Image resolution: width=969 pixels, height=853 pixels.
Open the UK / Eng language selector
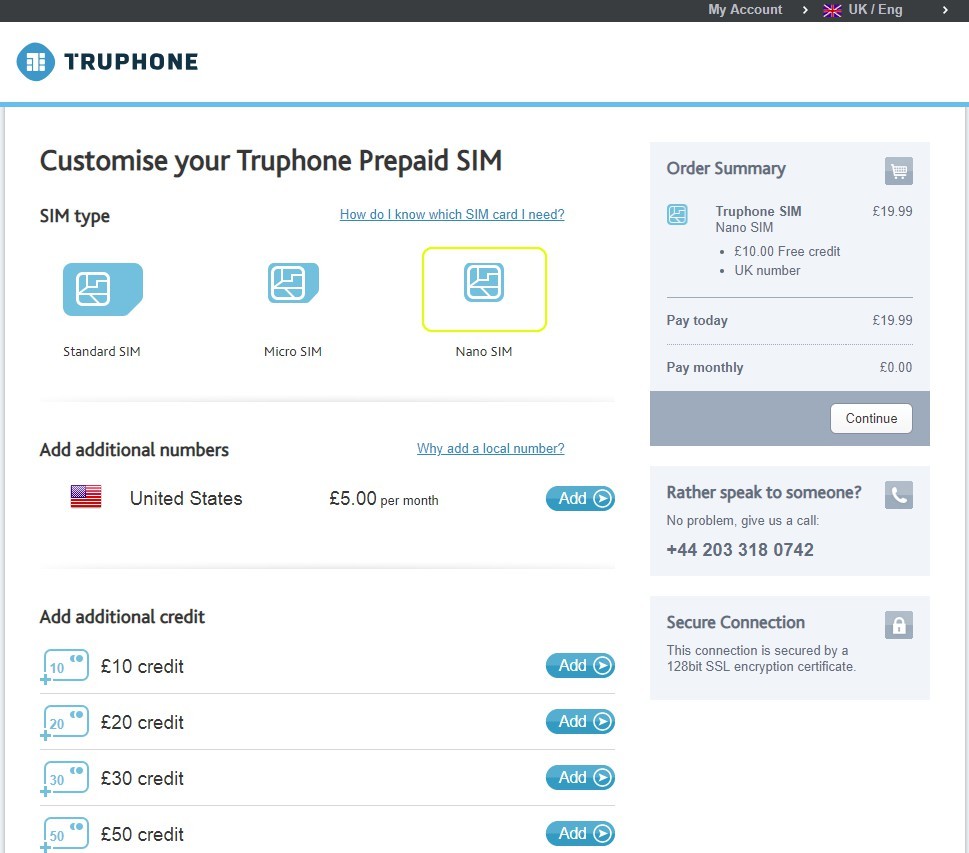point(875,10)
